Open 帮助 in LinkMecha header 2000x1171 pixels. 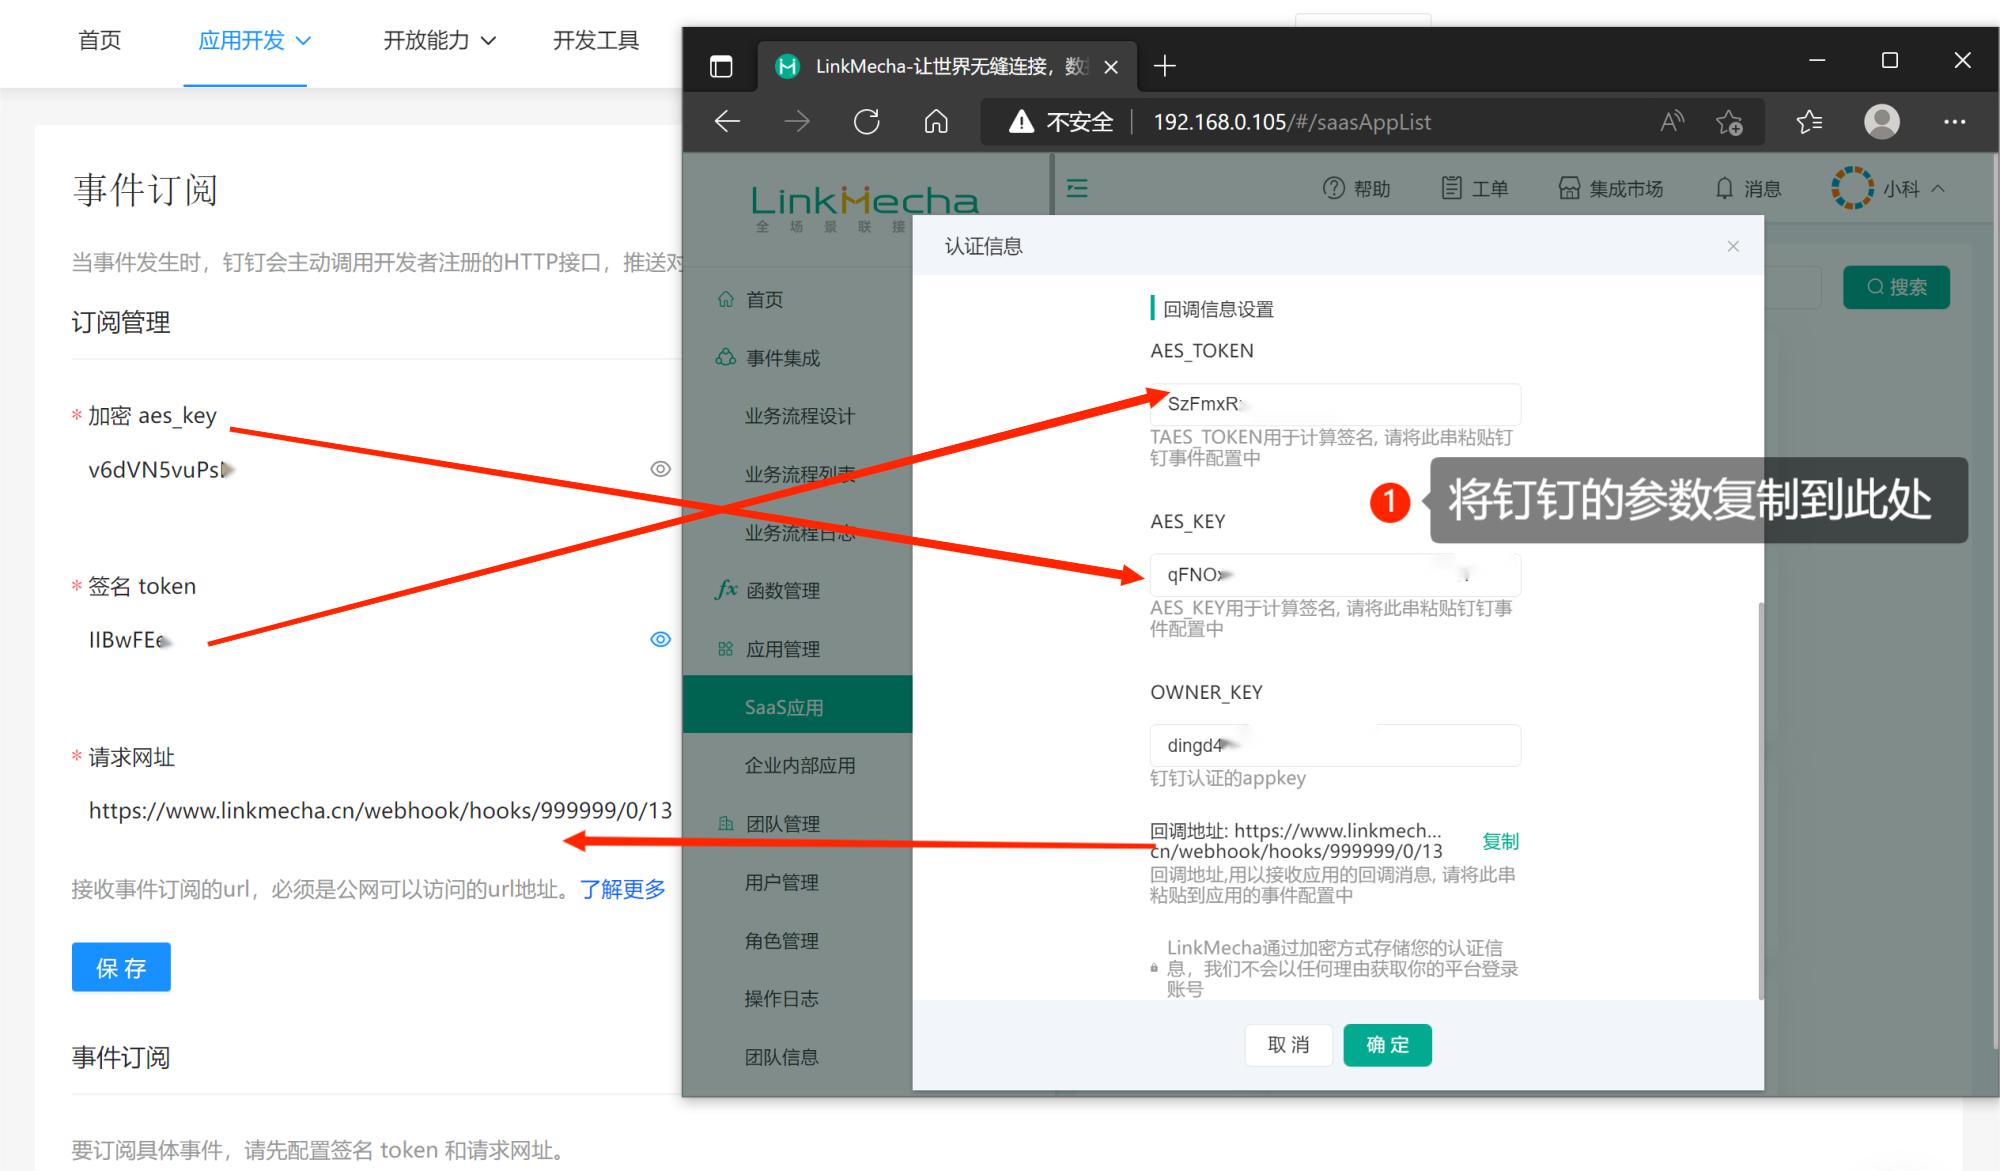click(x=1357, y=188)
